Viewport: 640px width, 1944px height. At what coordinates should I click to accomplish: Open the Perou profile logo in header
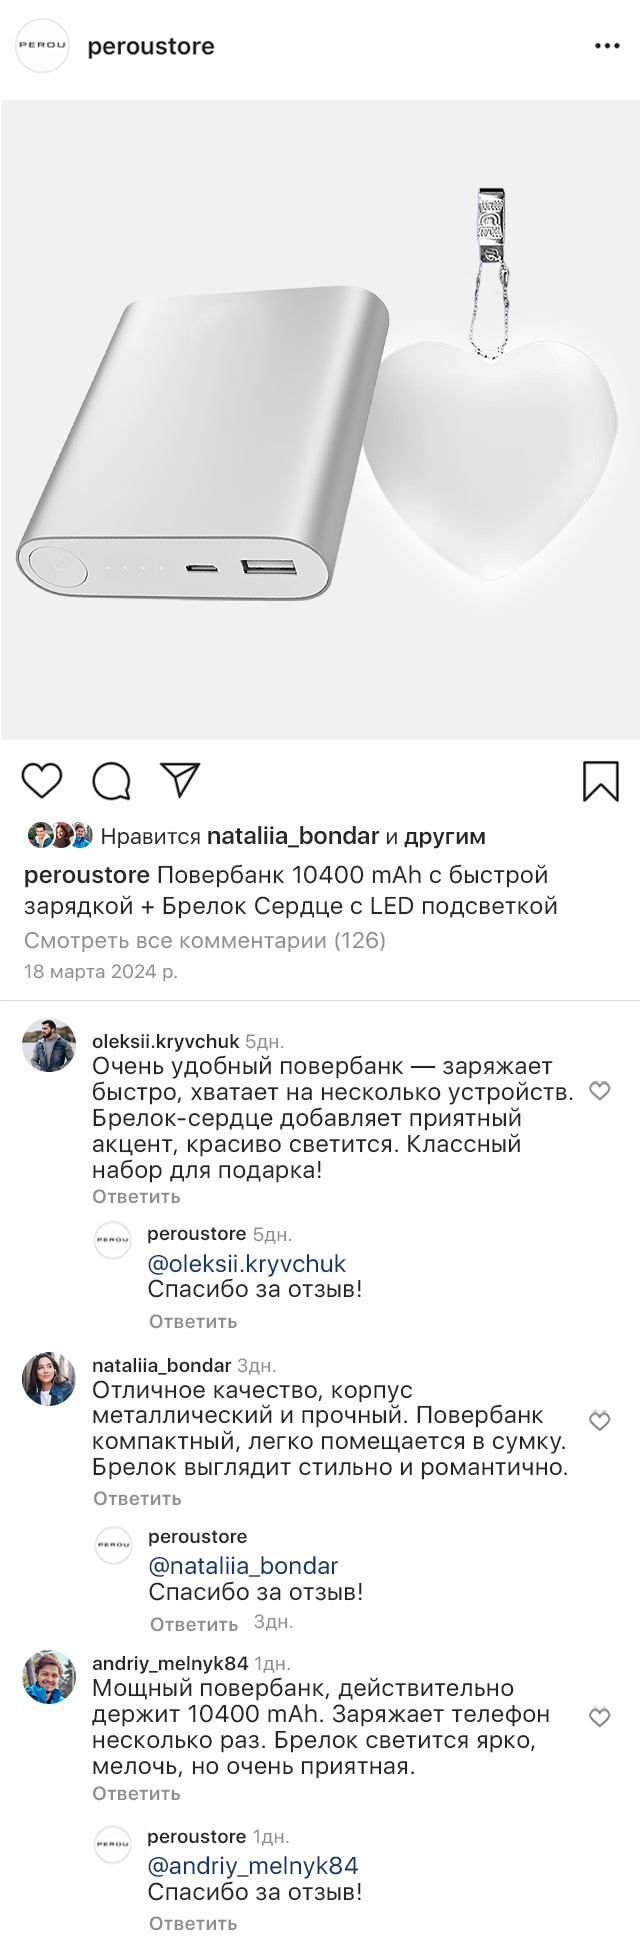click(x=42, y=46)
